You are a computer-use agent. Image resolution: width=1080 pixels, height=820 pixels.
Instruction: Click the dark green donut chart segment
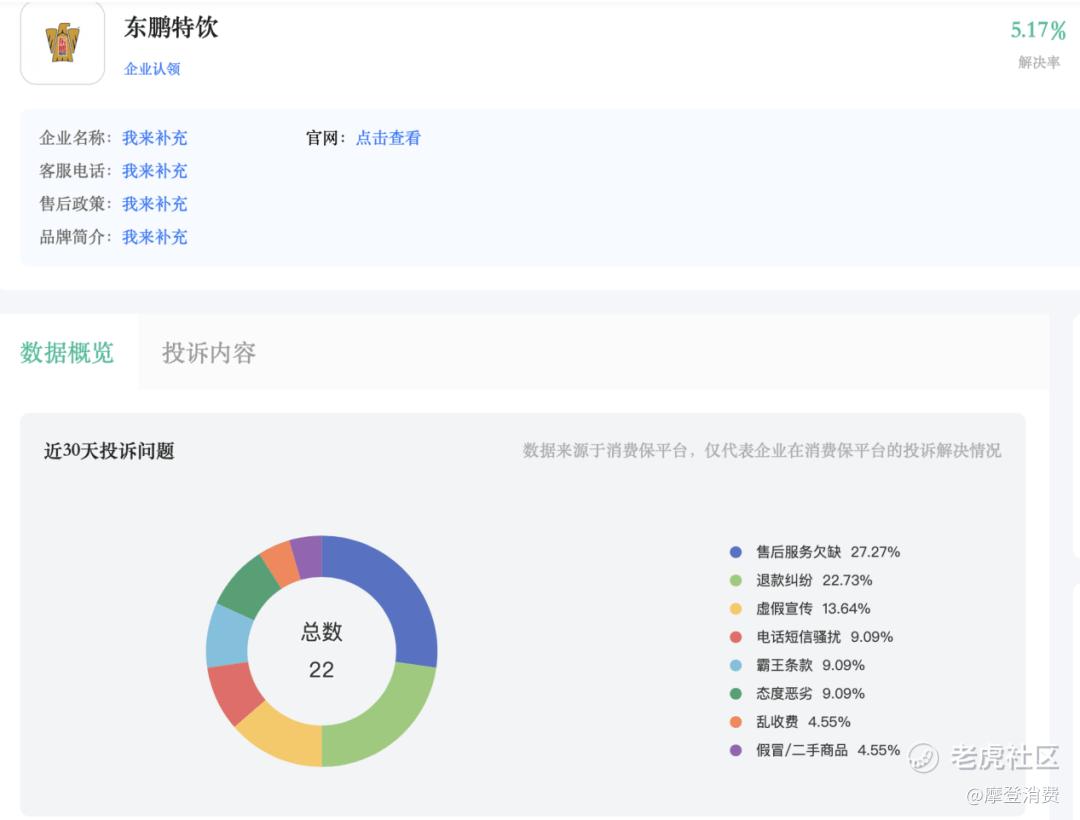[247, 587]
